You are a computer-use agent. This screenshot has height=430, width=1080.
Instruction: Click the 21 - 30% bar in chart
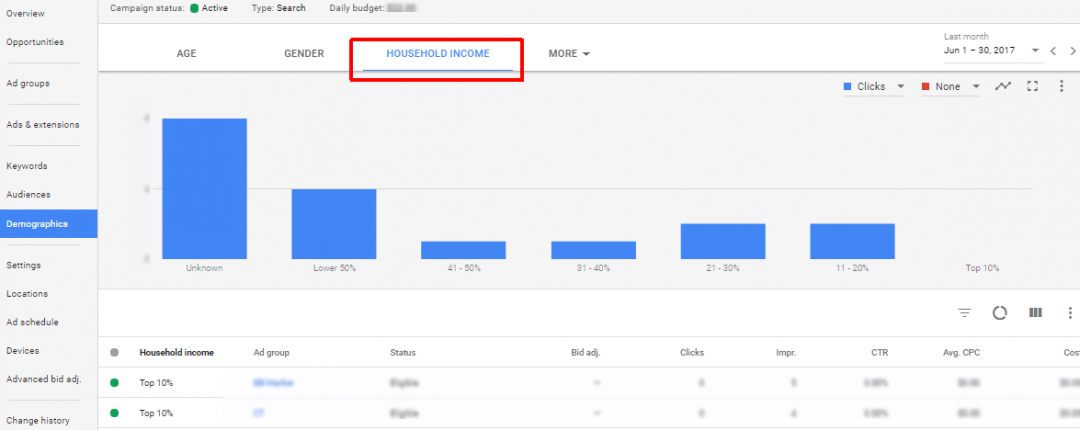click(x=723, y=241)
